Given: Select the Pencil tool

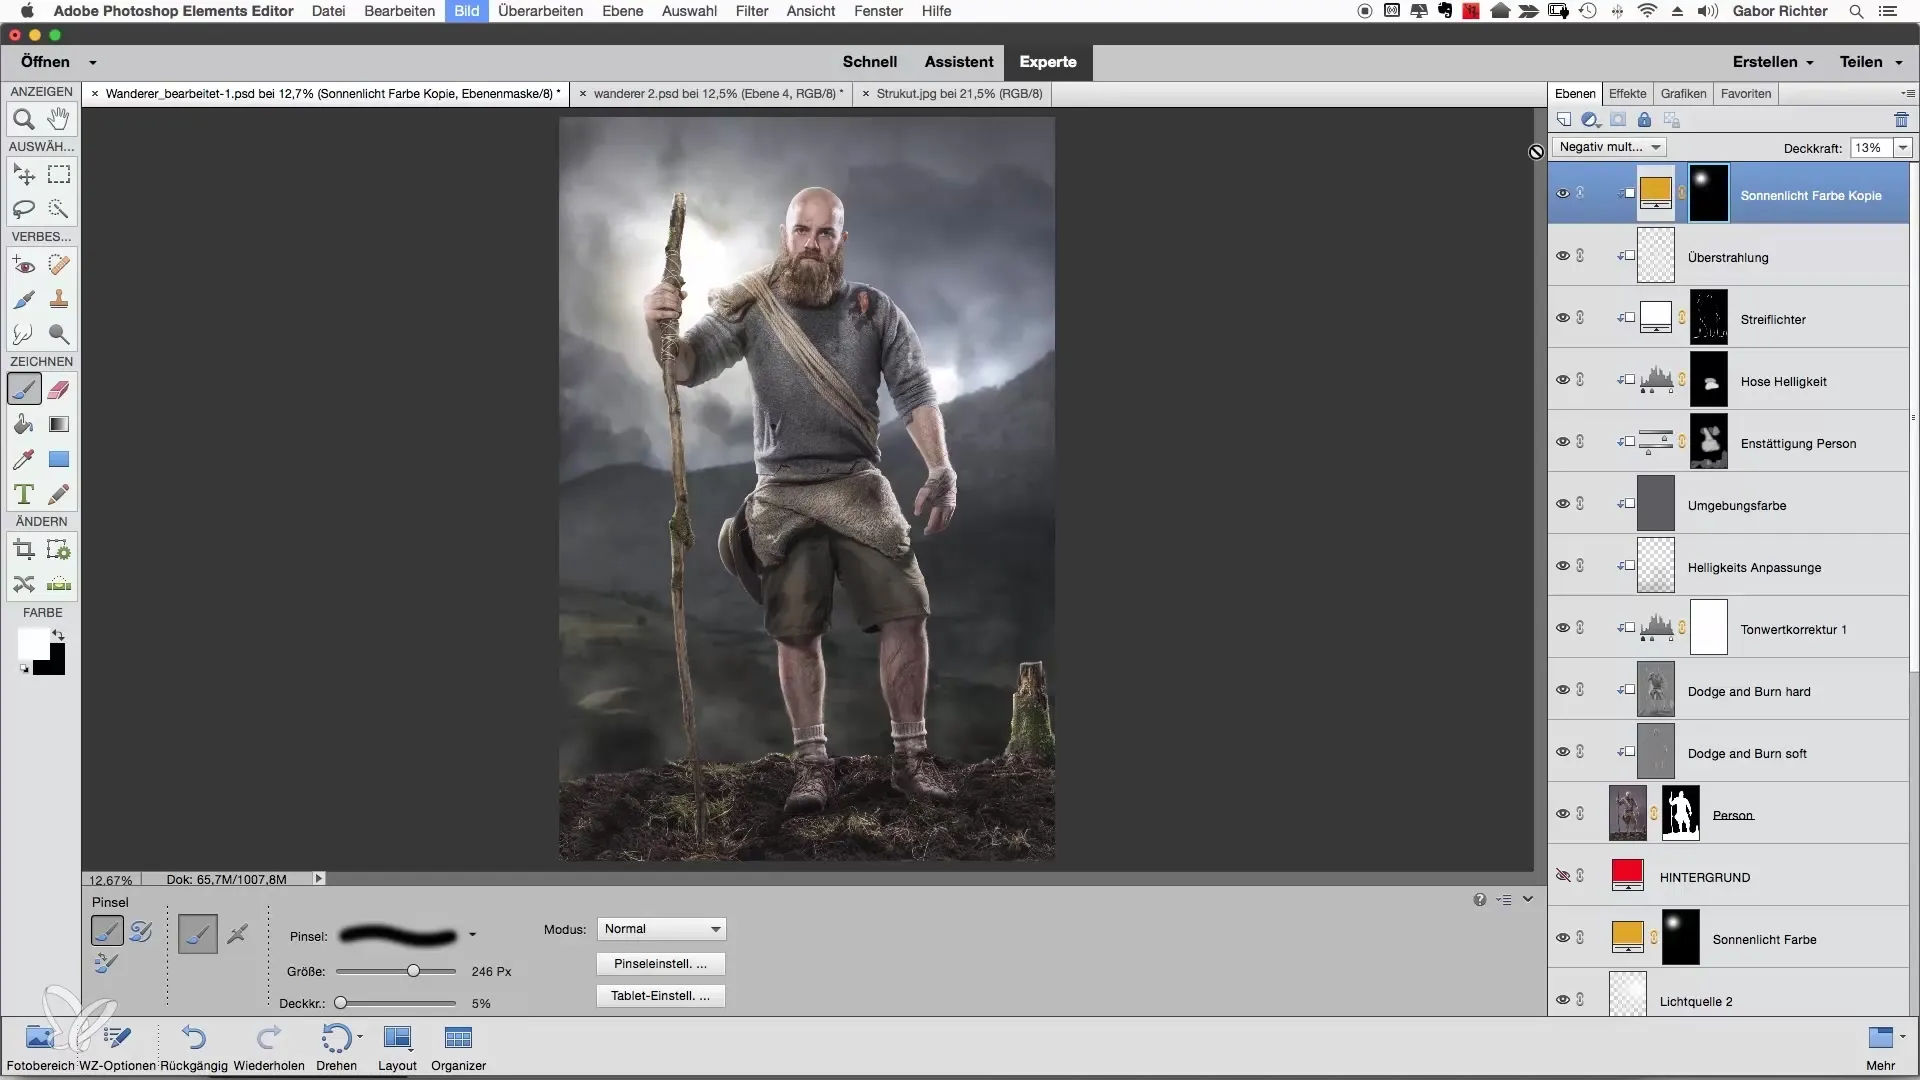Looking at the screenshot, I should [59, 494].
